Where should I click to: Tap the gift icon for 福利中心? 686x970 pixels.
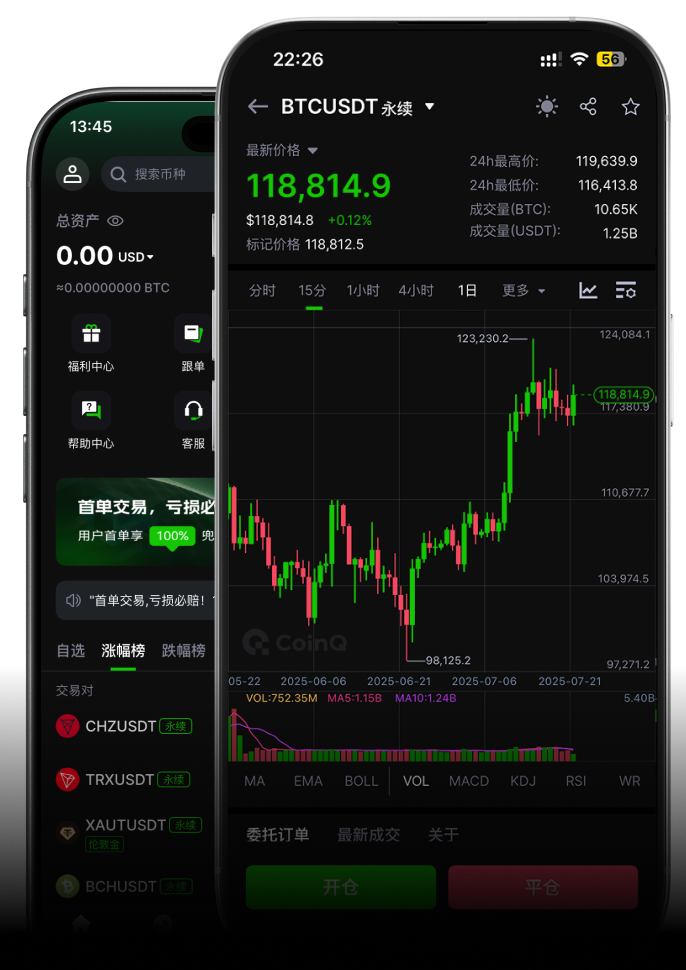91,334
